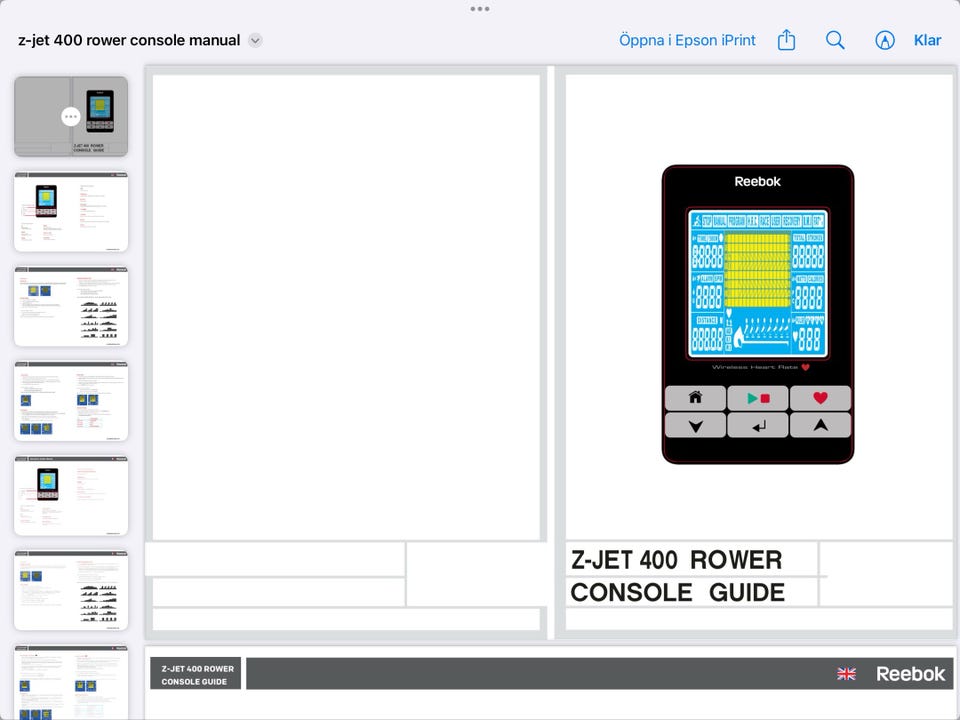This screenshot has height=720, width=960.
Task: Click the enter arrow on the console image
Action: coord(758,426)
